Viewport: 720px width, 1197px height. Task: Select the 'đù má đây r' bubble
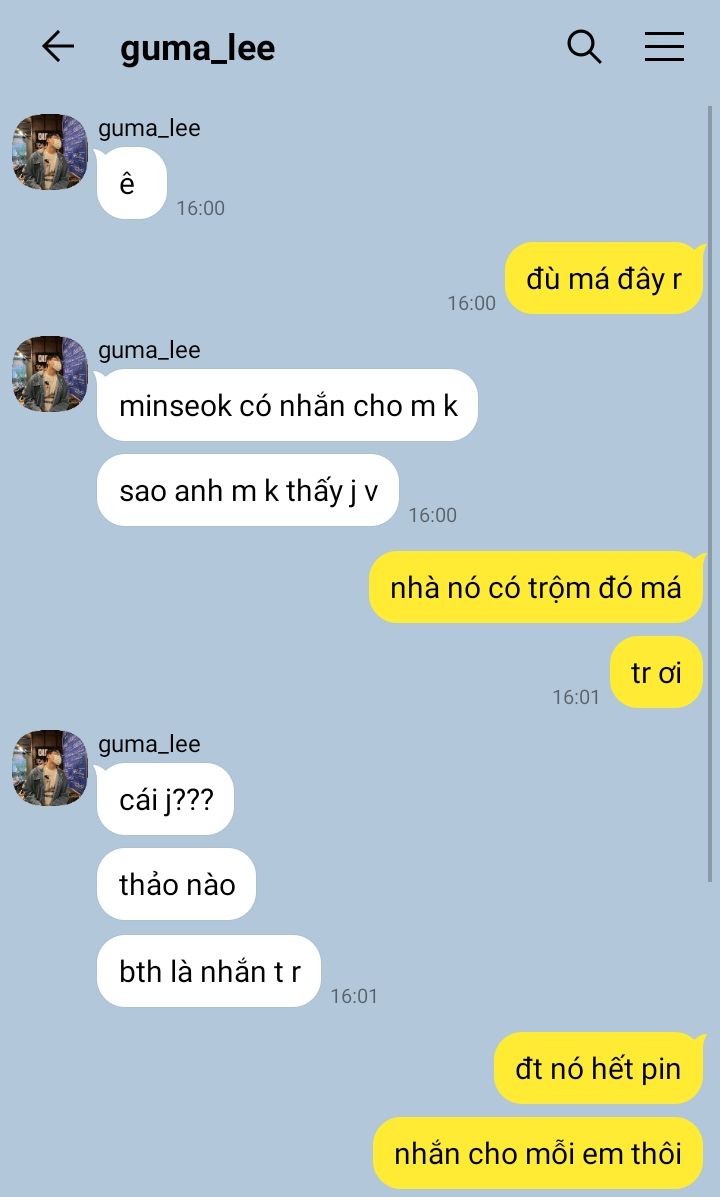(x=604, y=279)
